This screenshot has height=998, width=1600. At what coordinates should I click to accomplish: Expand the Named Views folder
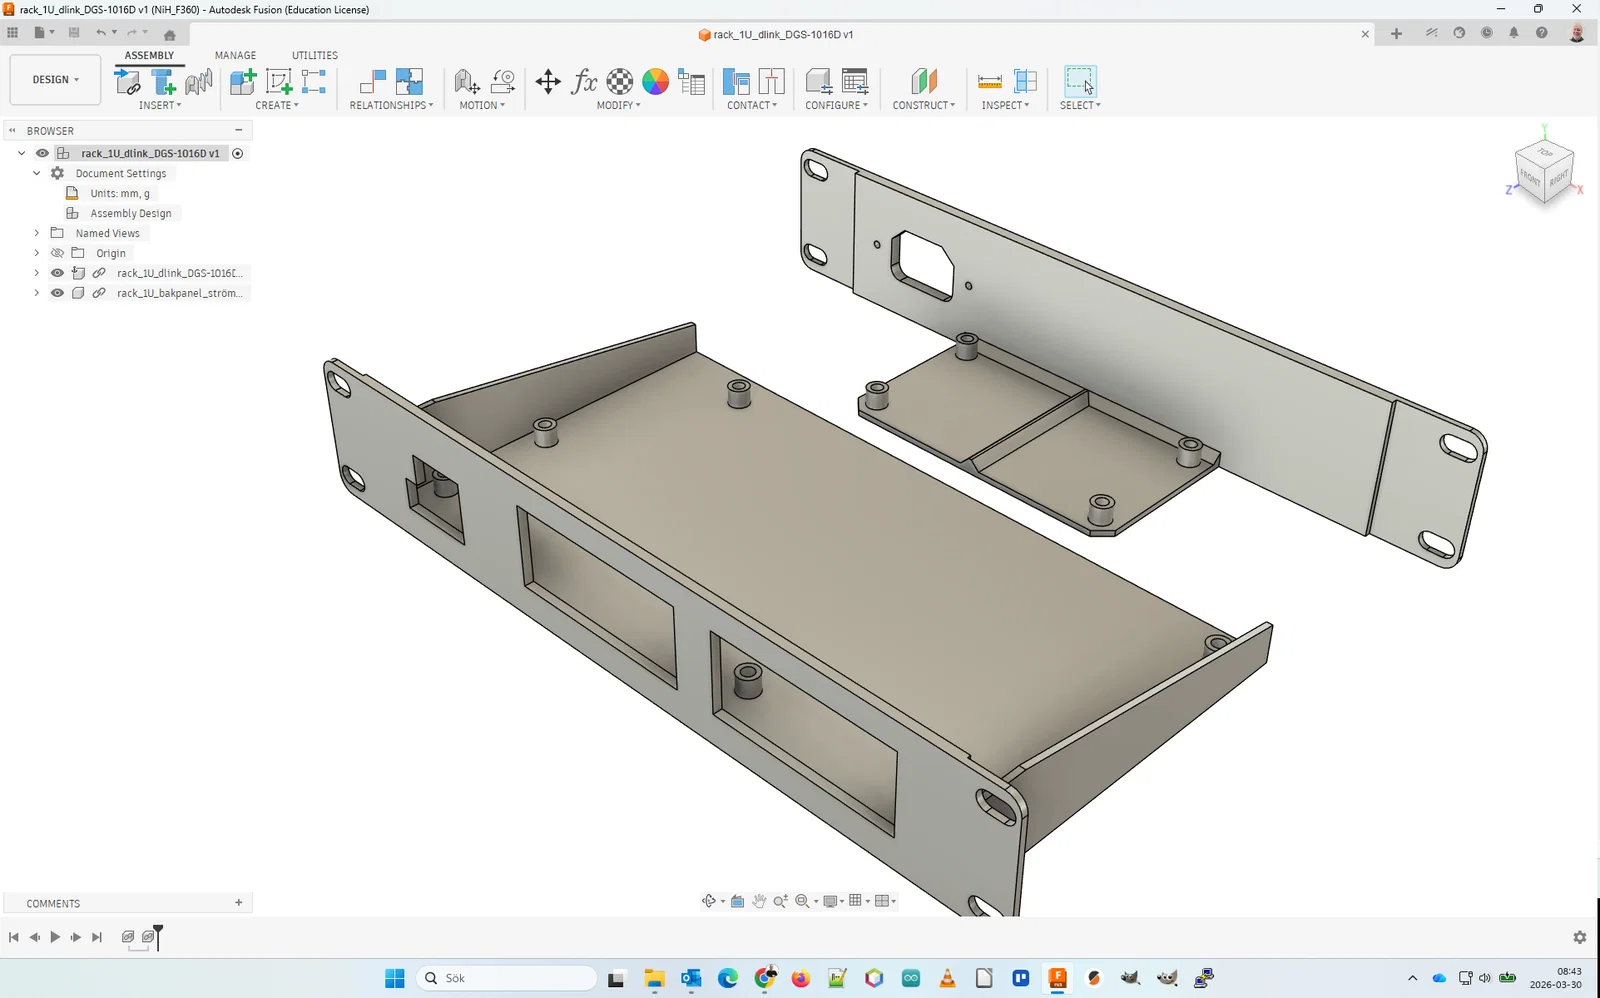(37, 233)
